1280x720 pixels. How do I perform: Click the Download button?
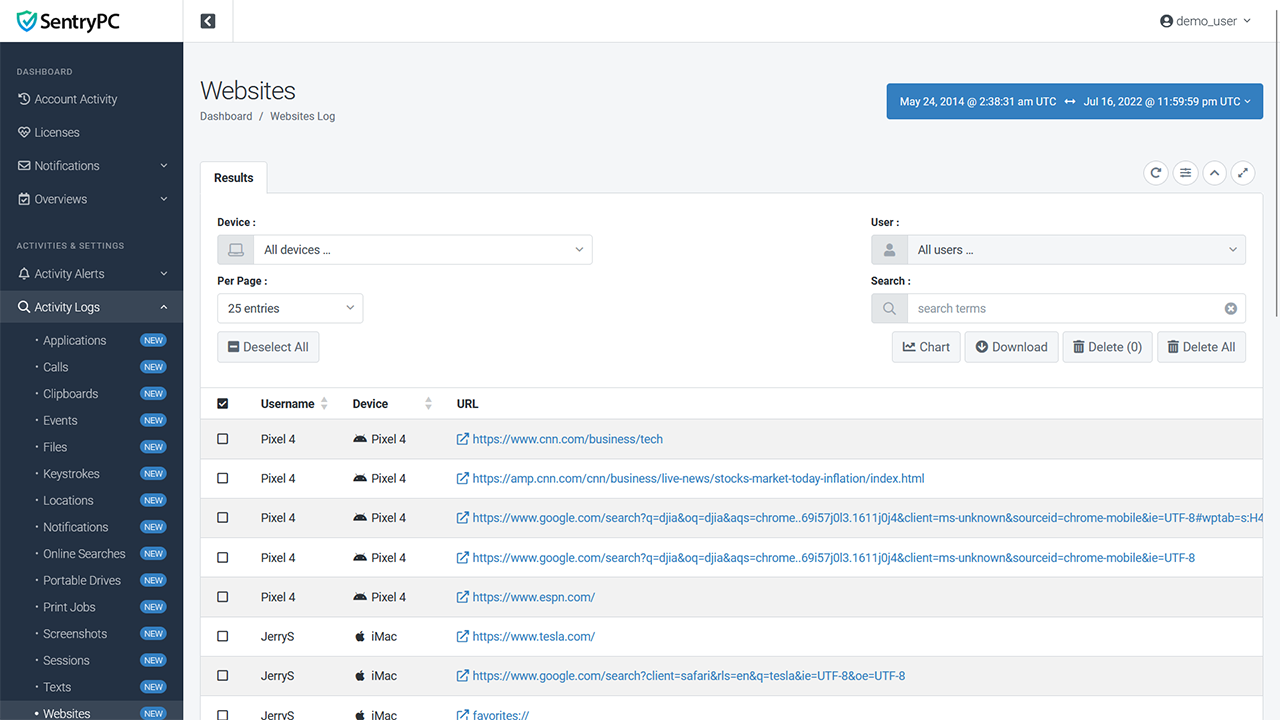1011,347
